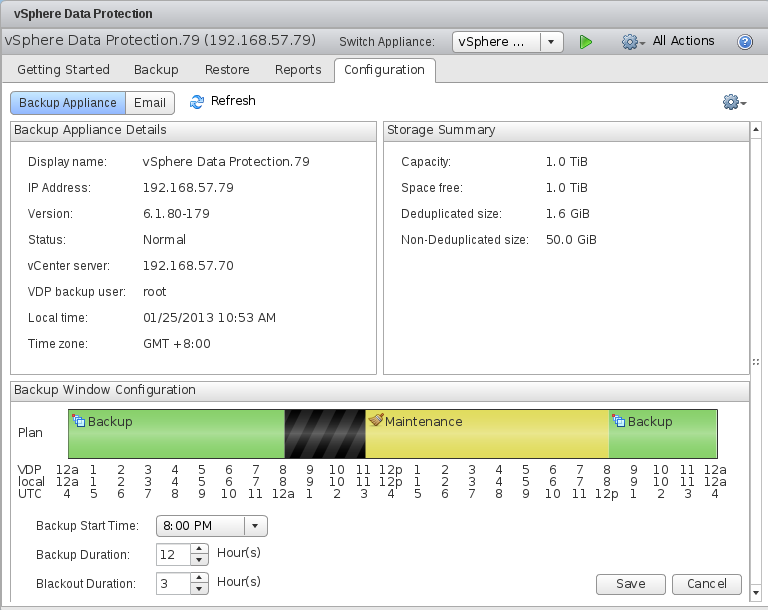Click the first Backup block icon in Plan
The width and height of the screenshot is (768, 610).
tap(78, 421)
